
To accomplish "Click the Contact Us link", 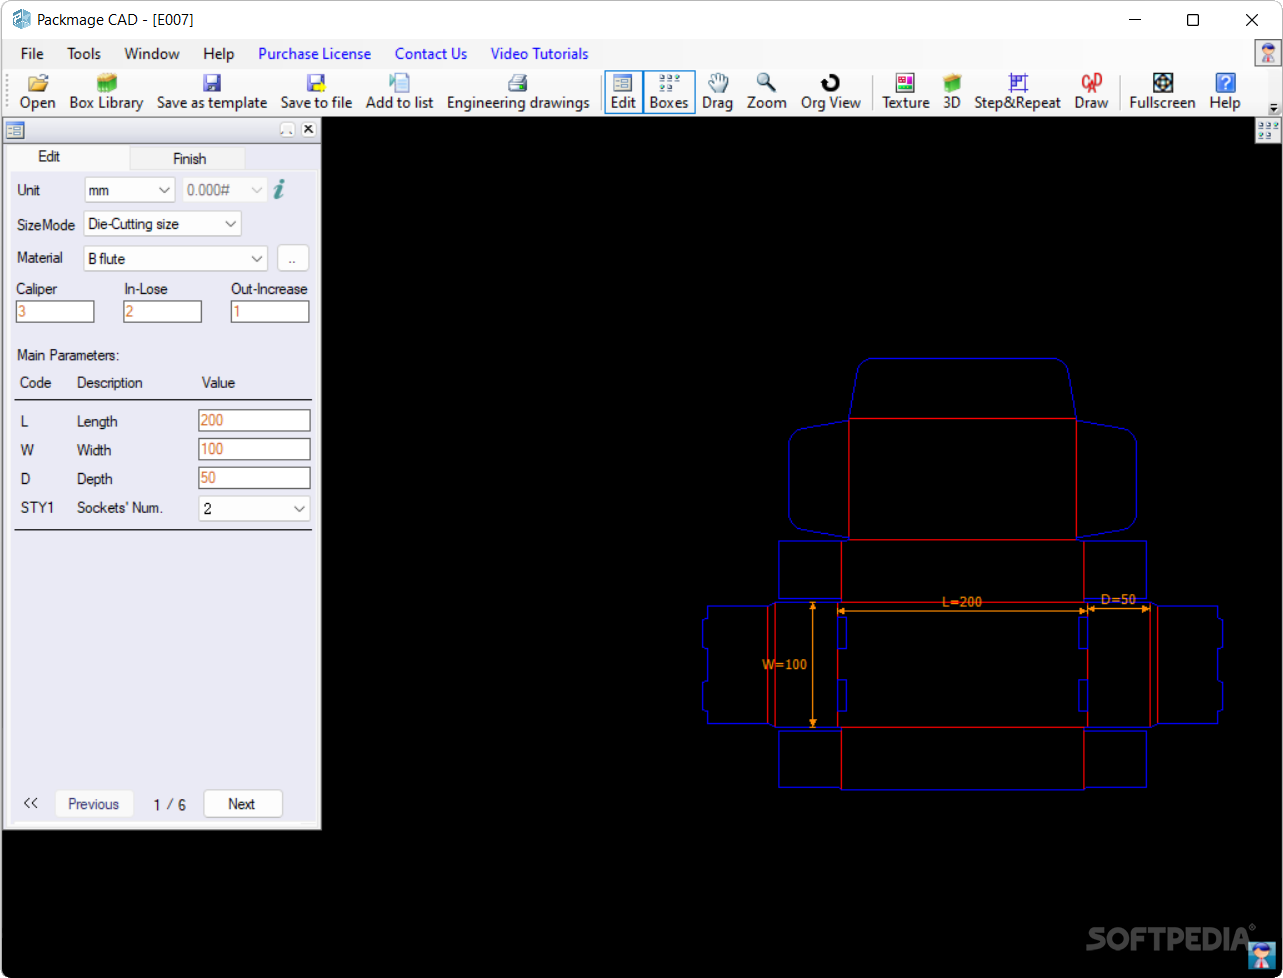I will pos(431,54).
